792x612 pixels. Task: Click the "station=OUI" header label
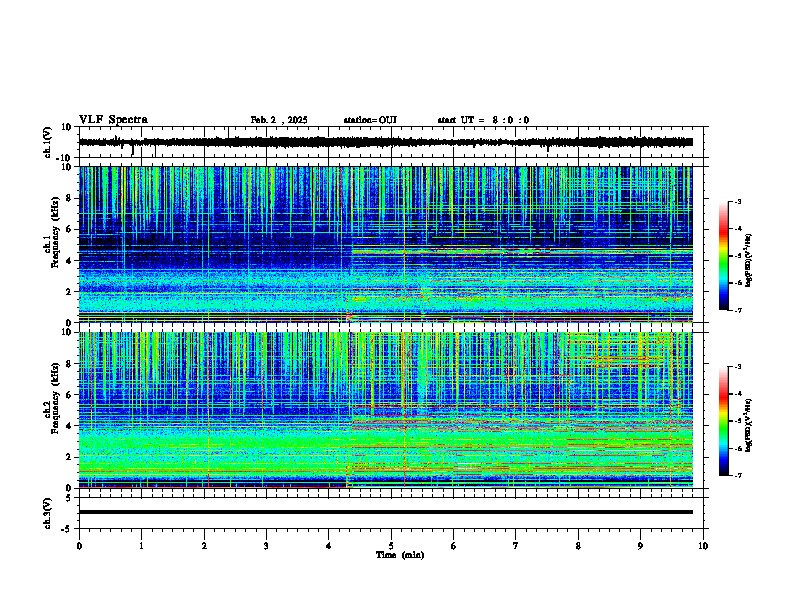point(370,120)
